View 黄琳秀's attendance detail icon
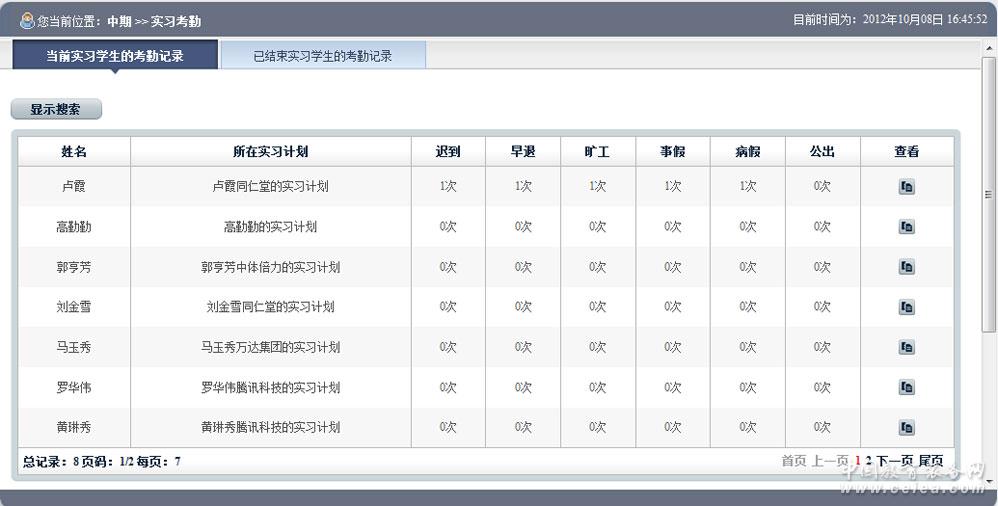The width and height of the screenshot is (998, 506). point(906,427)
